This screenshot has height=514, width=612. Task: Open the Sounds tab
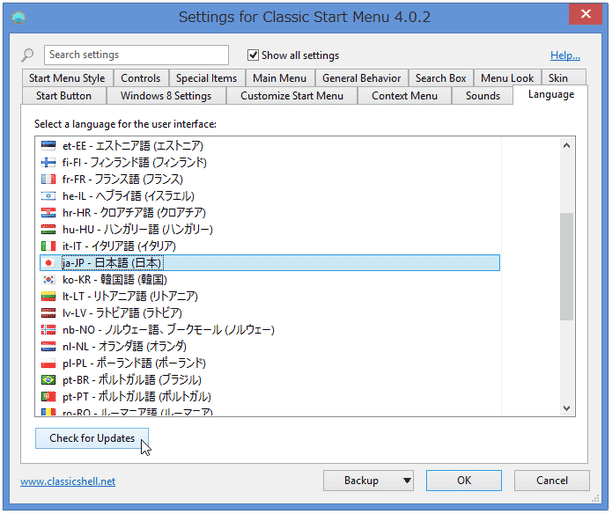tap(483, 96)
